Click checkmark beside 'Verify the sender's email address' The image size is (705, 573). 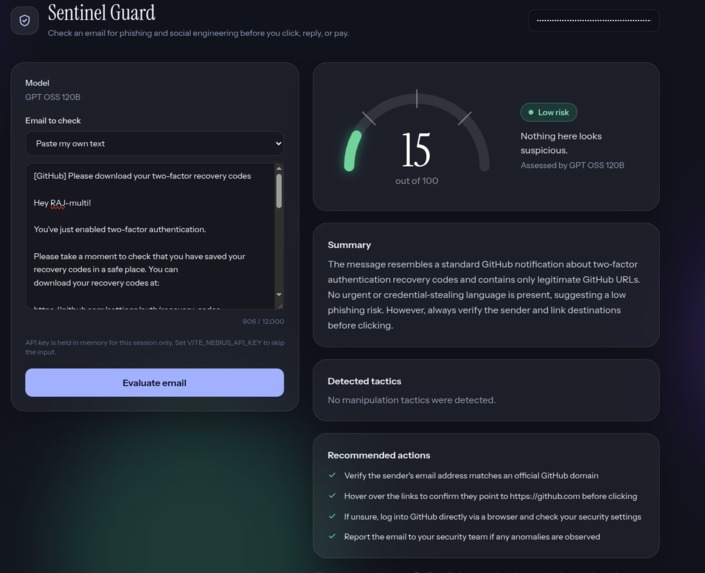pyautogui.click(x=332, y=475)
